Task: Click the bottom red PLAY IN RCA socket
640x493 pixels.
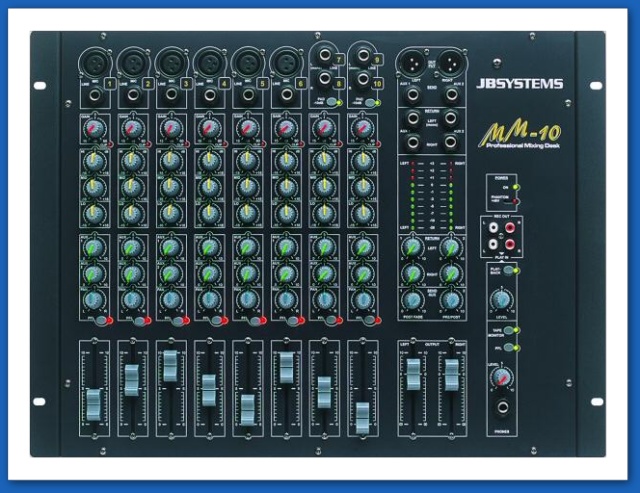Action: (510, 244)
